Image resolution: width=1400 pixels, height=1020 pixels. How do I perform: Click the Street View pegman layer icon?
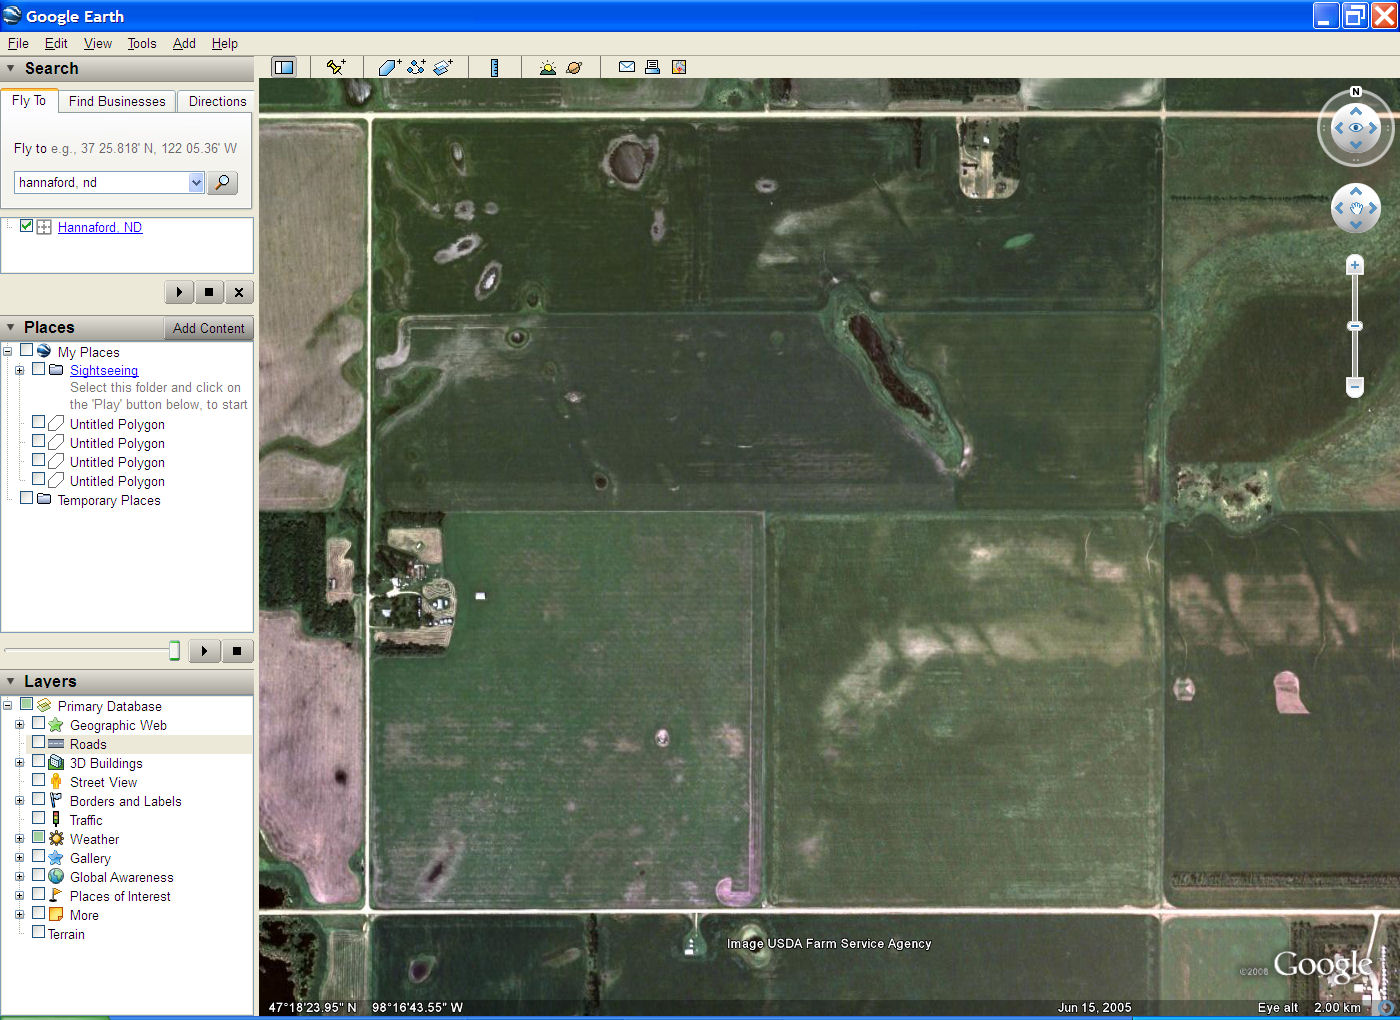coord(56,782)
